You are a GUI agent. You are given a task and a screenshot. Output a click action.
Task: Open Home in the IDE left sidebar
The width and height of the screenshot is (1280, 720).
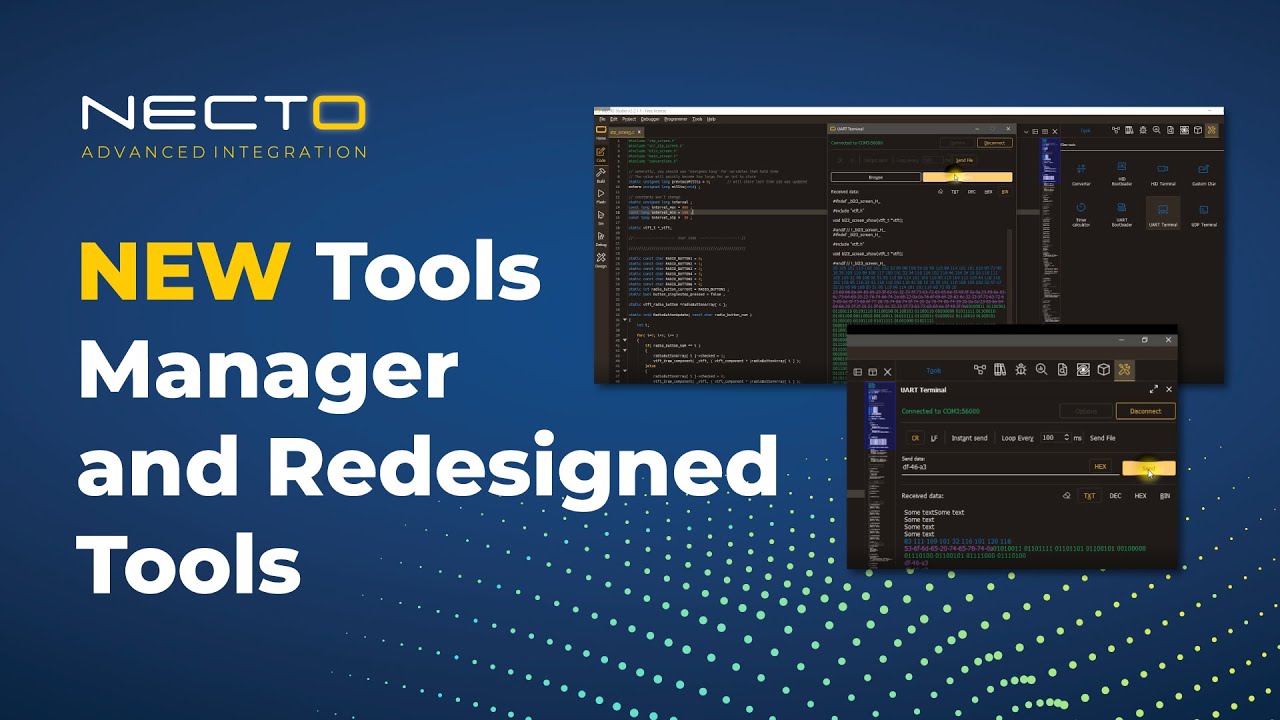601,132
